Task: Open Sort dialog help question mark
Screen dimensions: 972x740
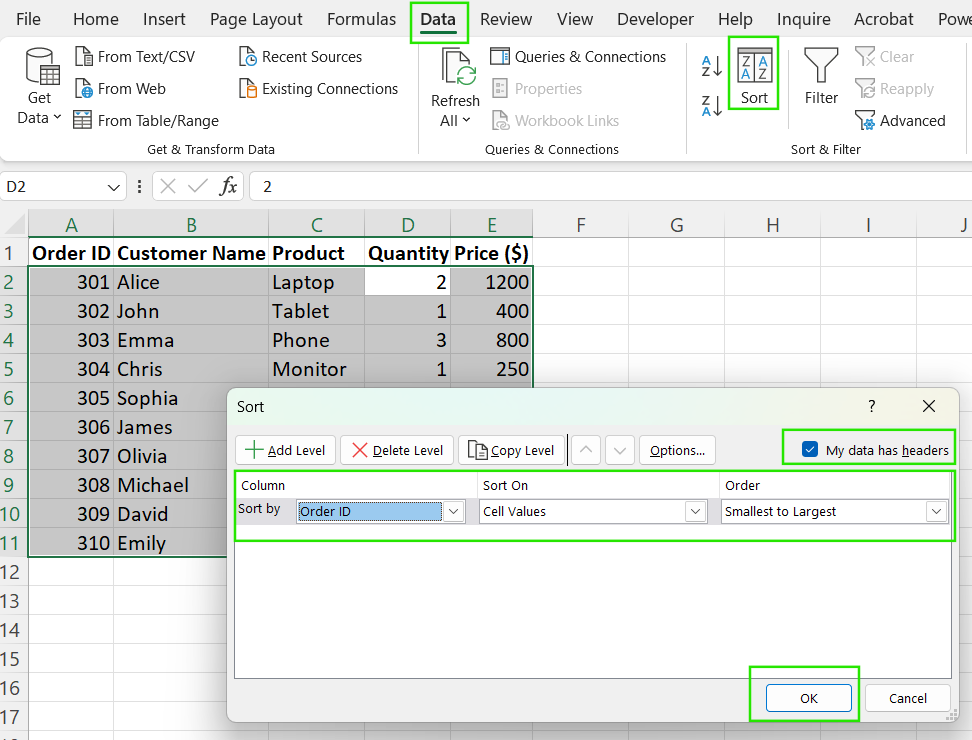Action: point(872,406)
